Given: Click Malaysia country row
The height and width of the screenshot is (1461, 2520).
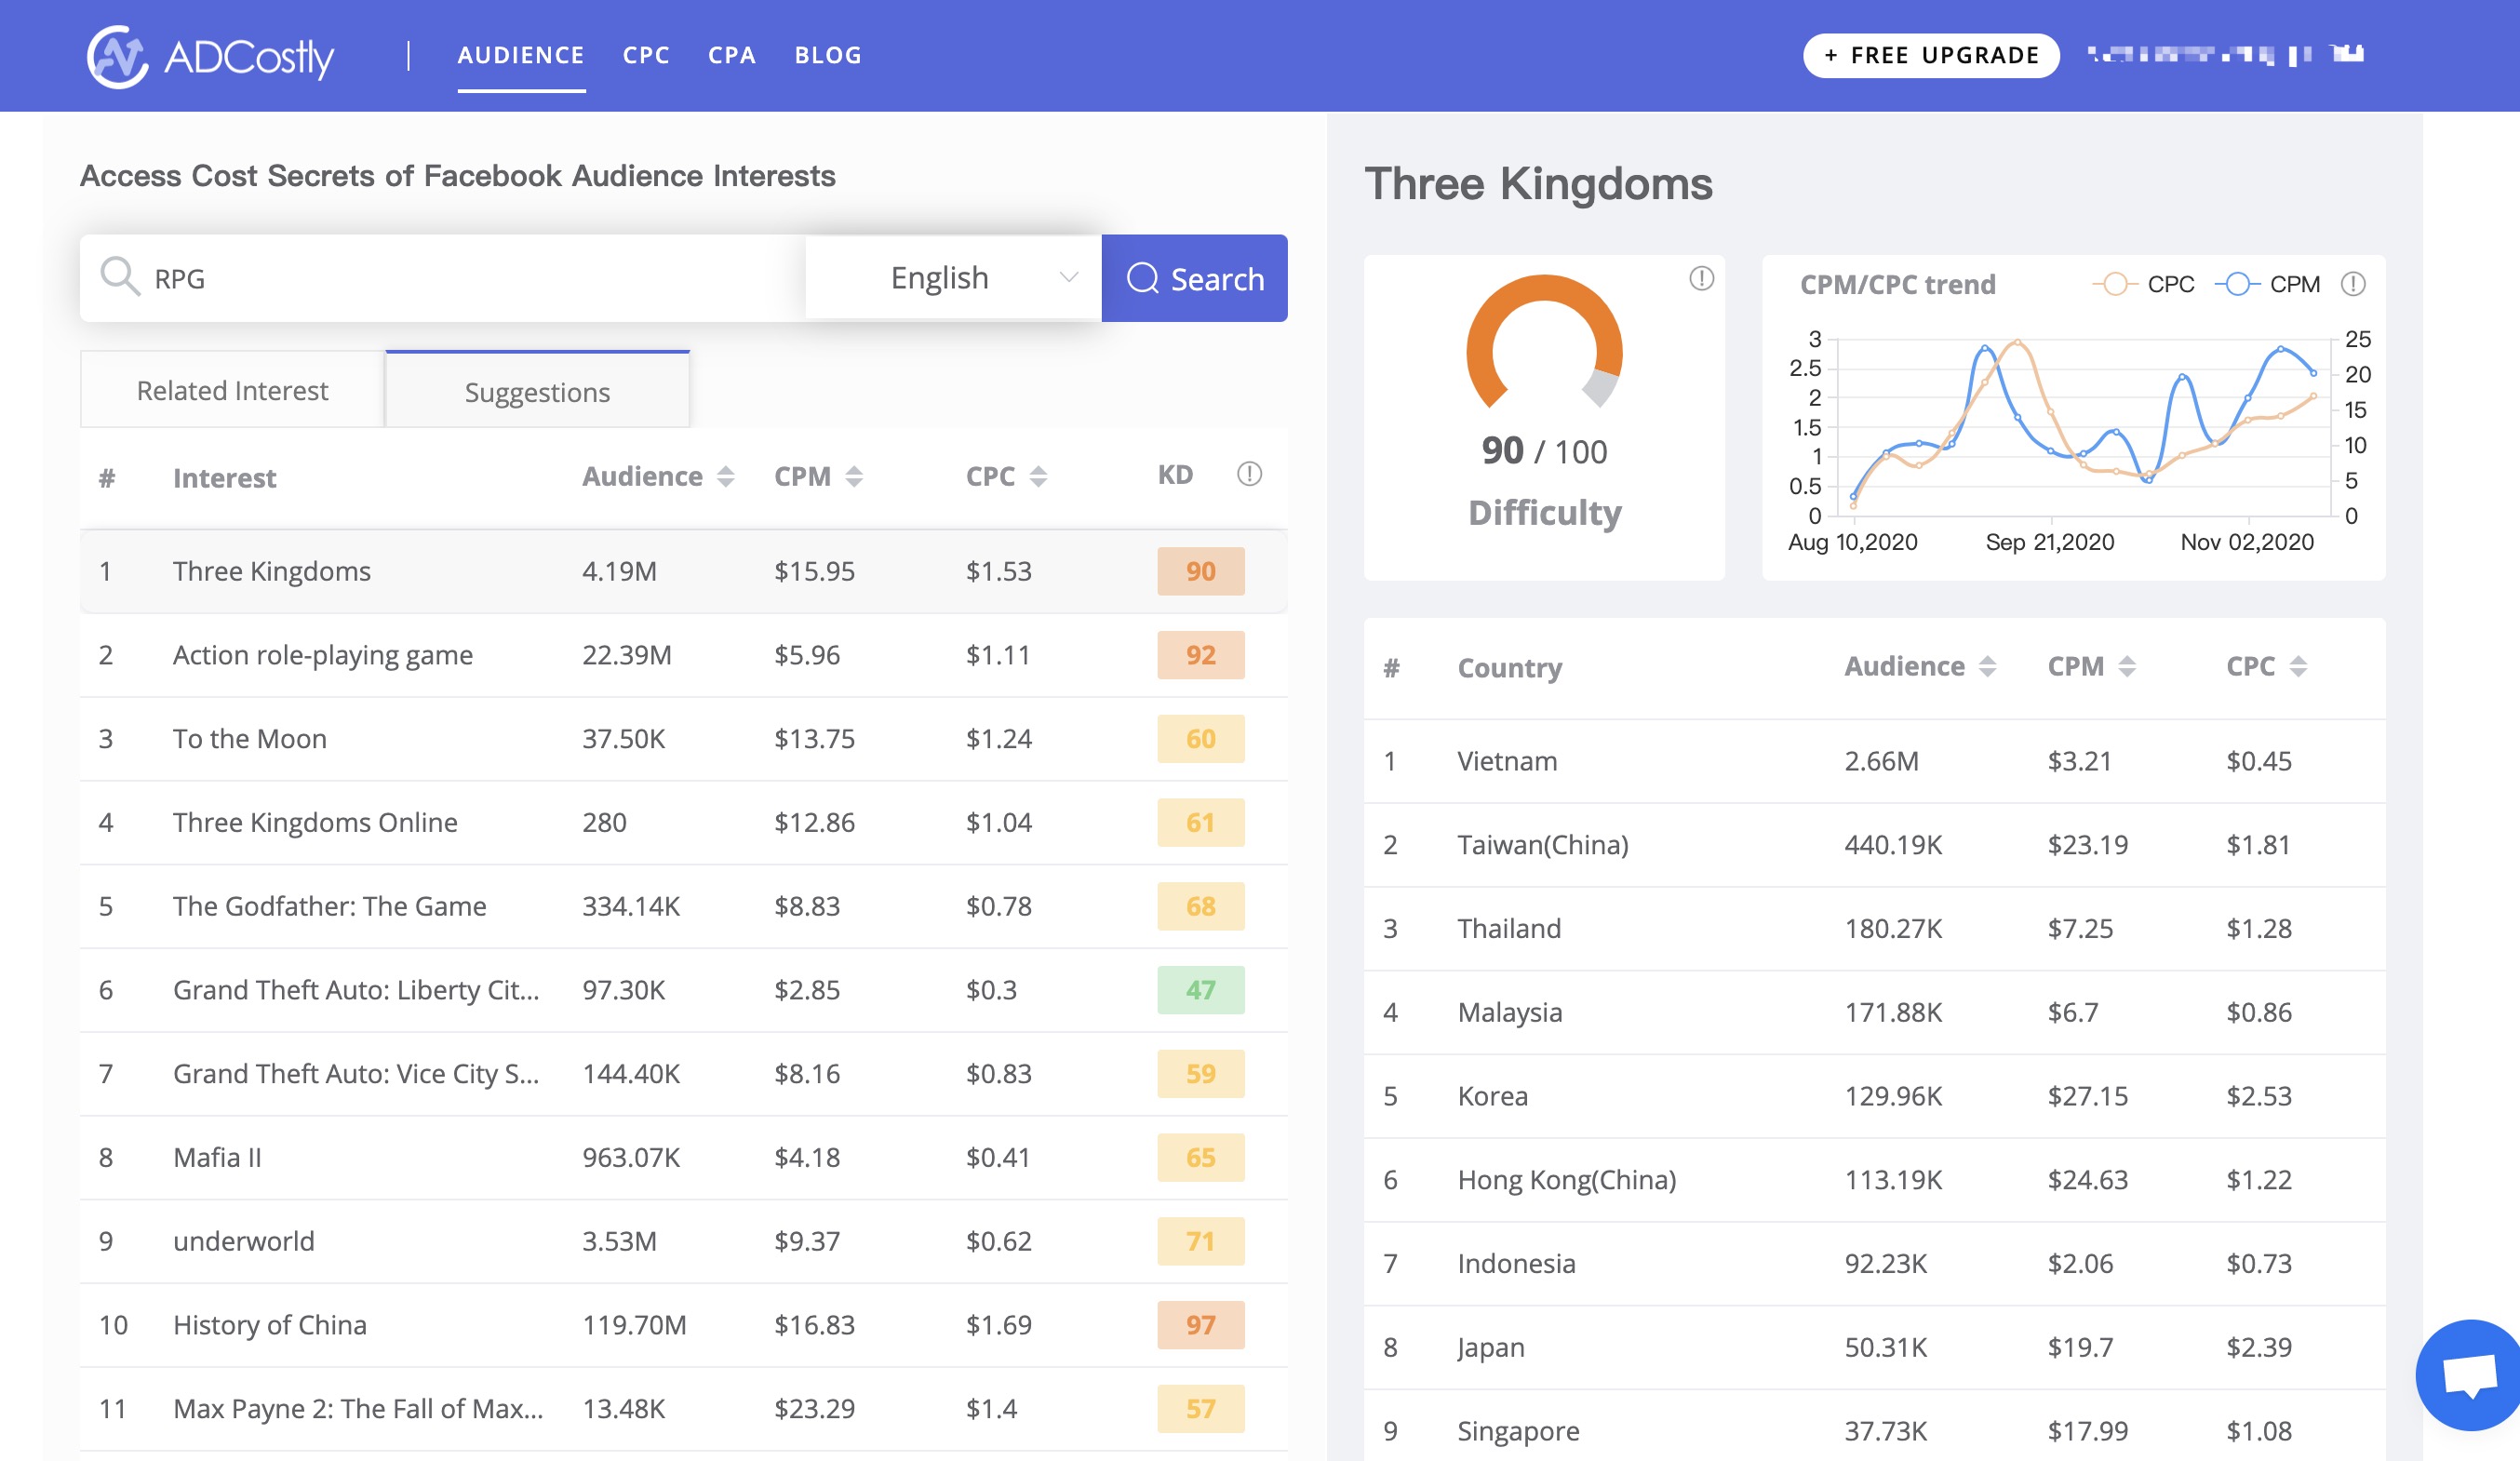Looking at the screenshot, I should click(x=1874, y=1012).
